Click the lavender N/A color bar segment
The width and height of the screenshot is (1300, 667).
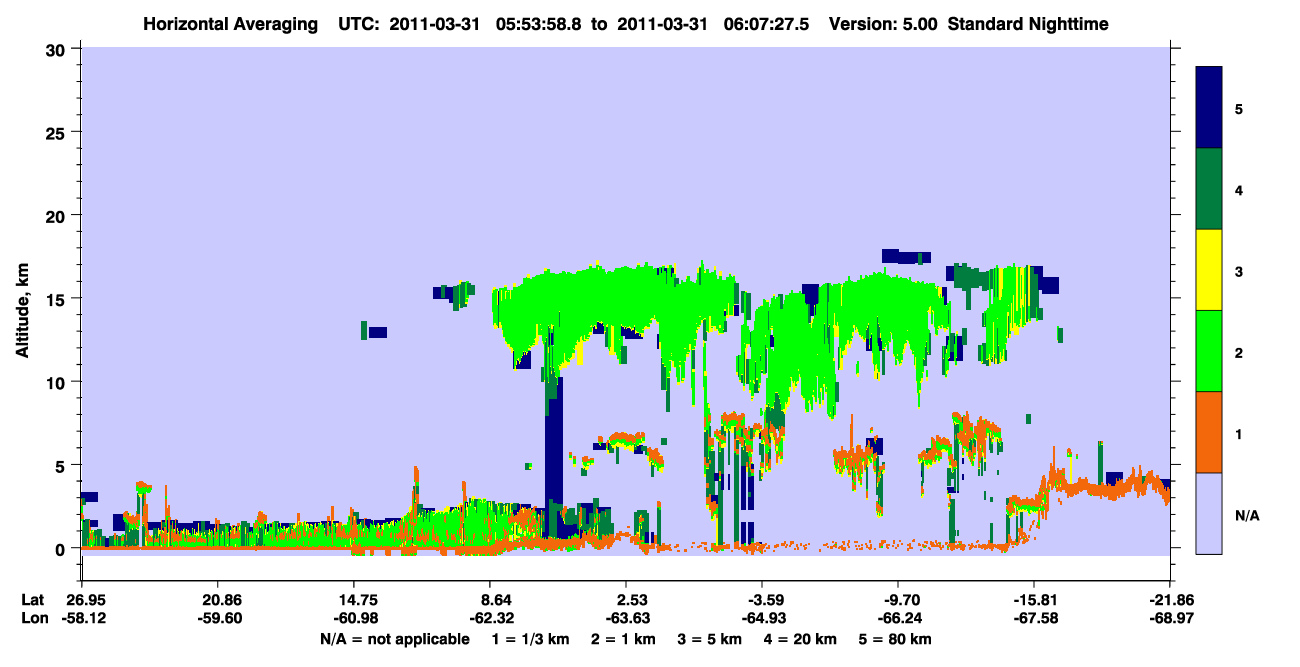click(1210, 513)
